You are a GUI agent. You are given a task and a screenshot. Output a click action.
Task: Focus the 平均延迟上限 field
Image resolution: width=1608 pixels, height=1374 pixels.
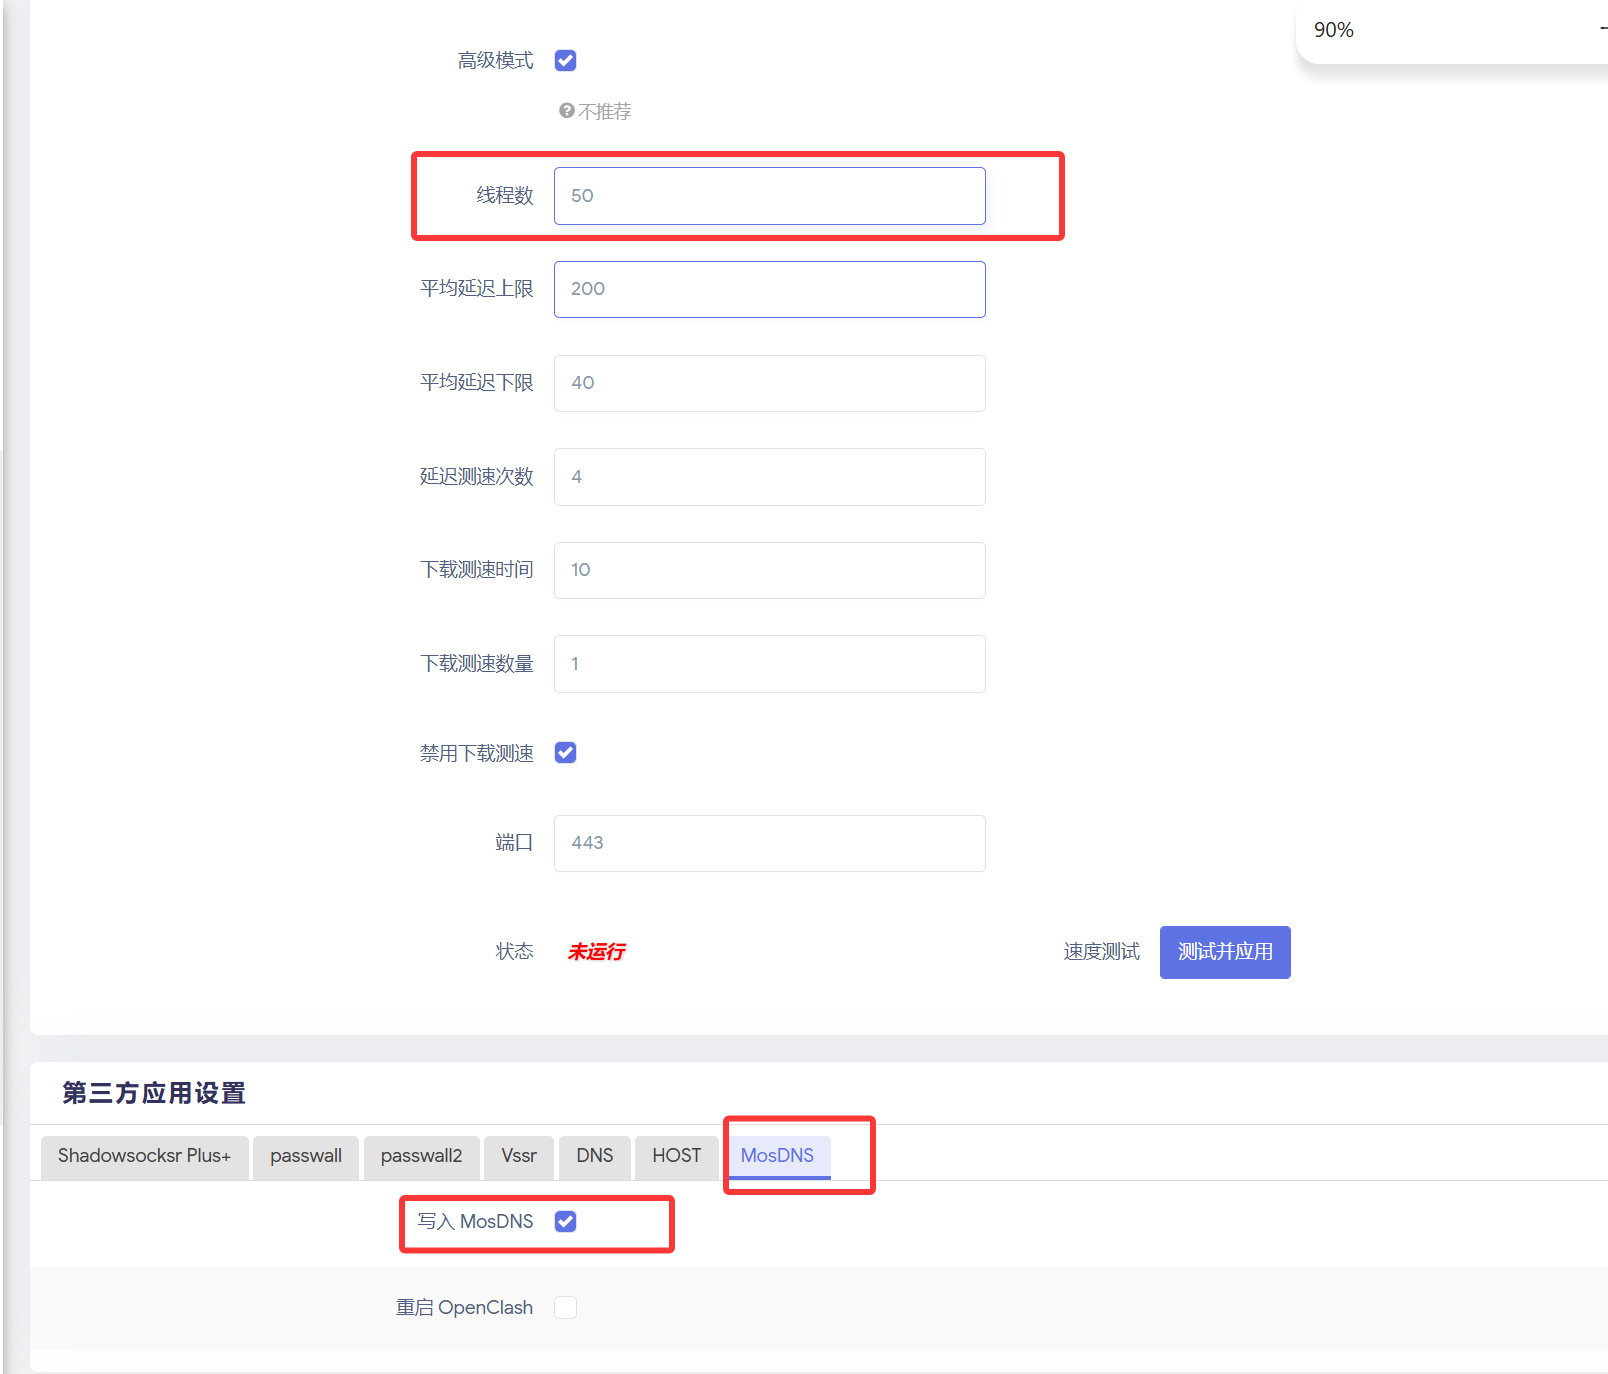(769, 289)
